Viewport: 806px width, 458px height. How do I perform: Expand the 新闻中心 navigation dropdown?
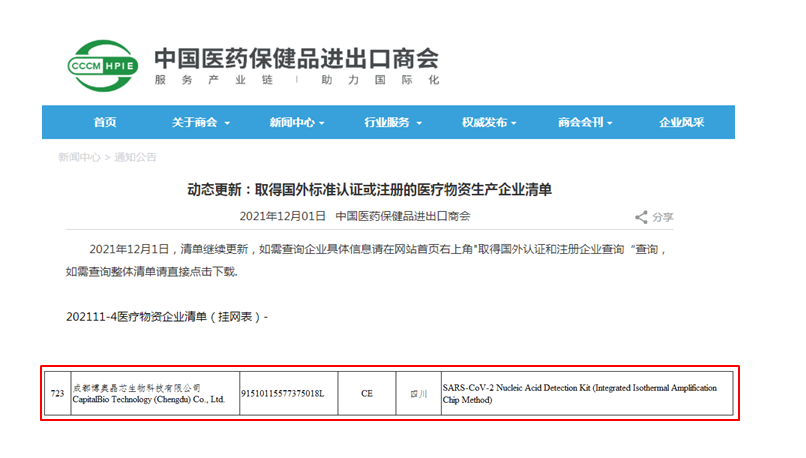297,123
